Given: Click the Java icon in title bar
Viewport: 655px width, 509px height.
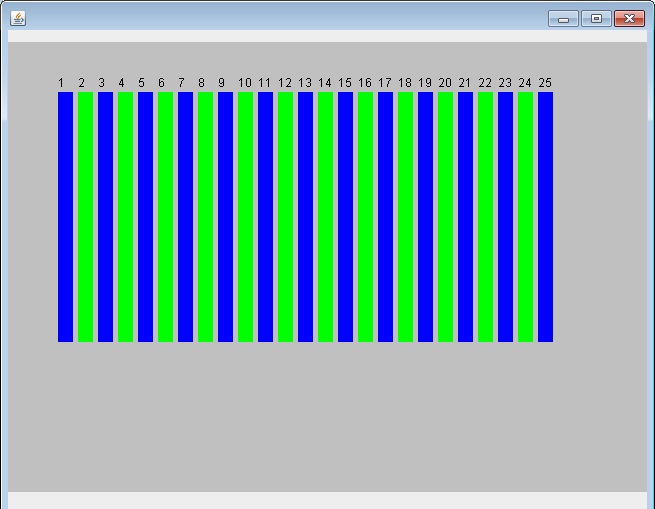Looking at the screenshot, I should coord(18,18).
